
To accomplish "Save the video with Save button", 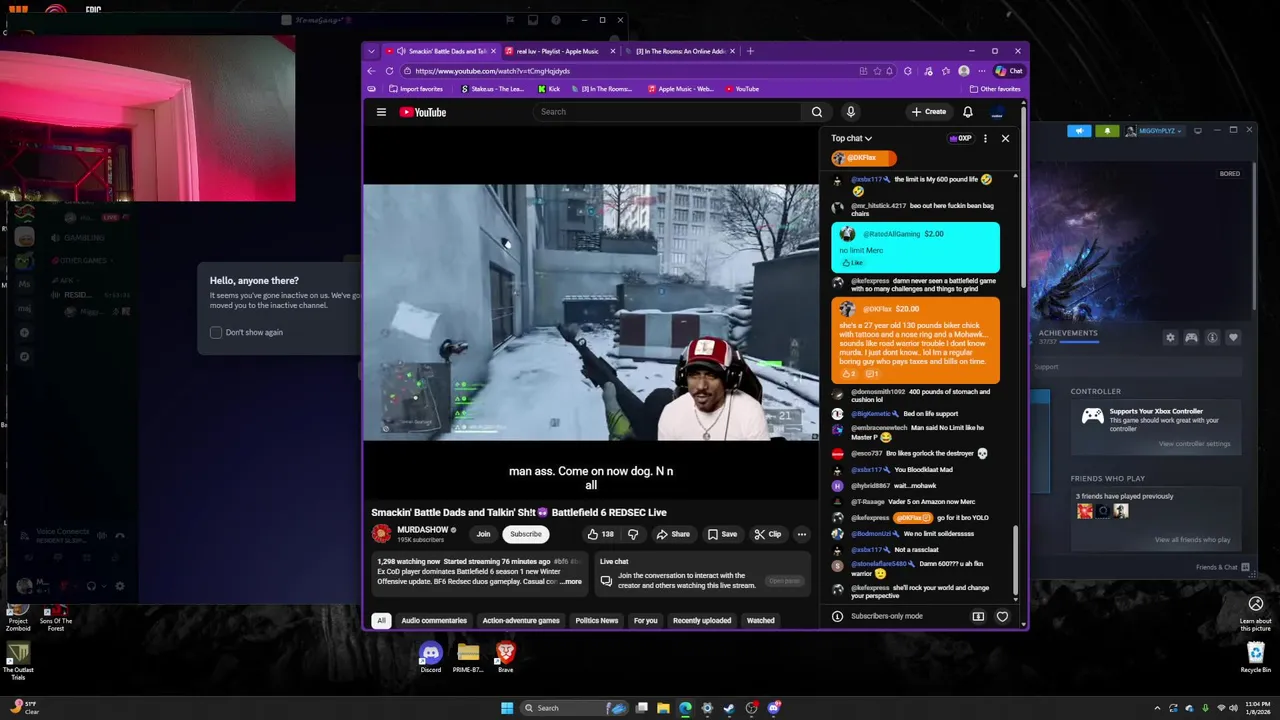I will [722, 534].
